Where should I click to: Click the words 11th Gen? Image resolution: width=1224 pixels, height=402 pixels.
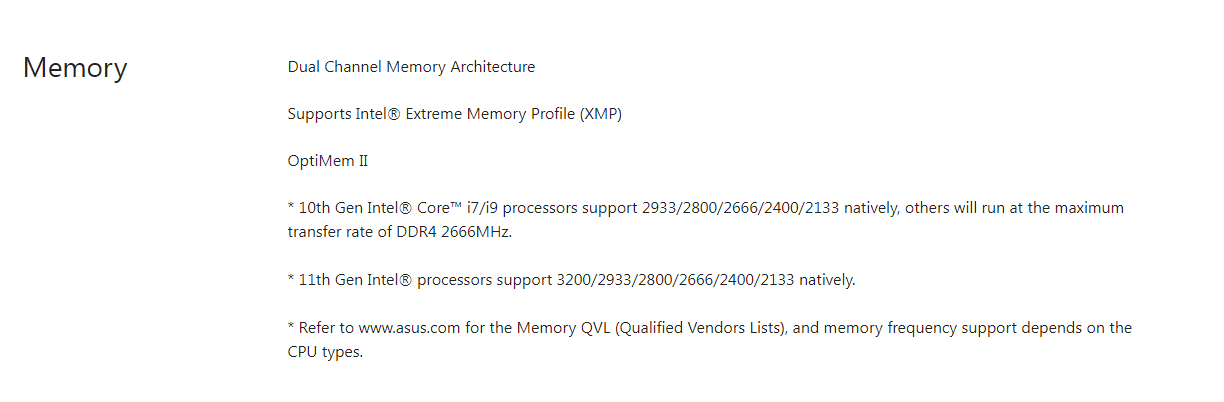tap(328, 280)
